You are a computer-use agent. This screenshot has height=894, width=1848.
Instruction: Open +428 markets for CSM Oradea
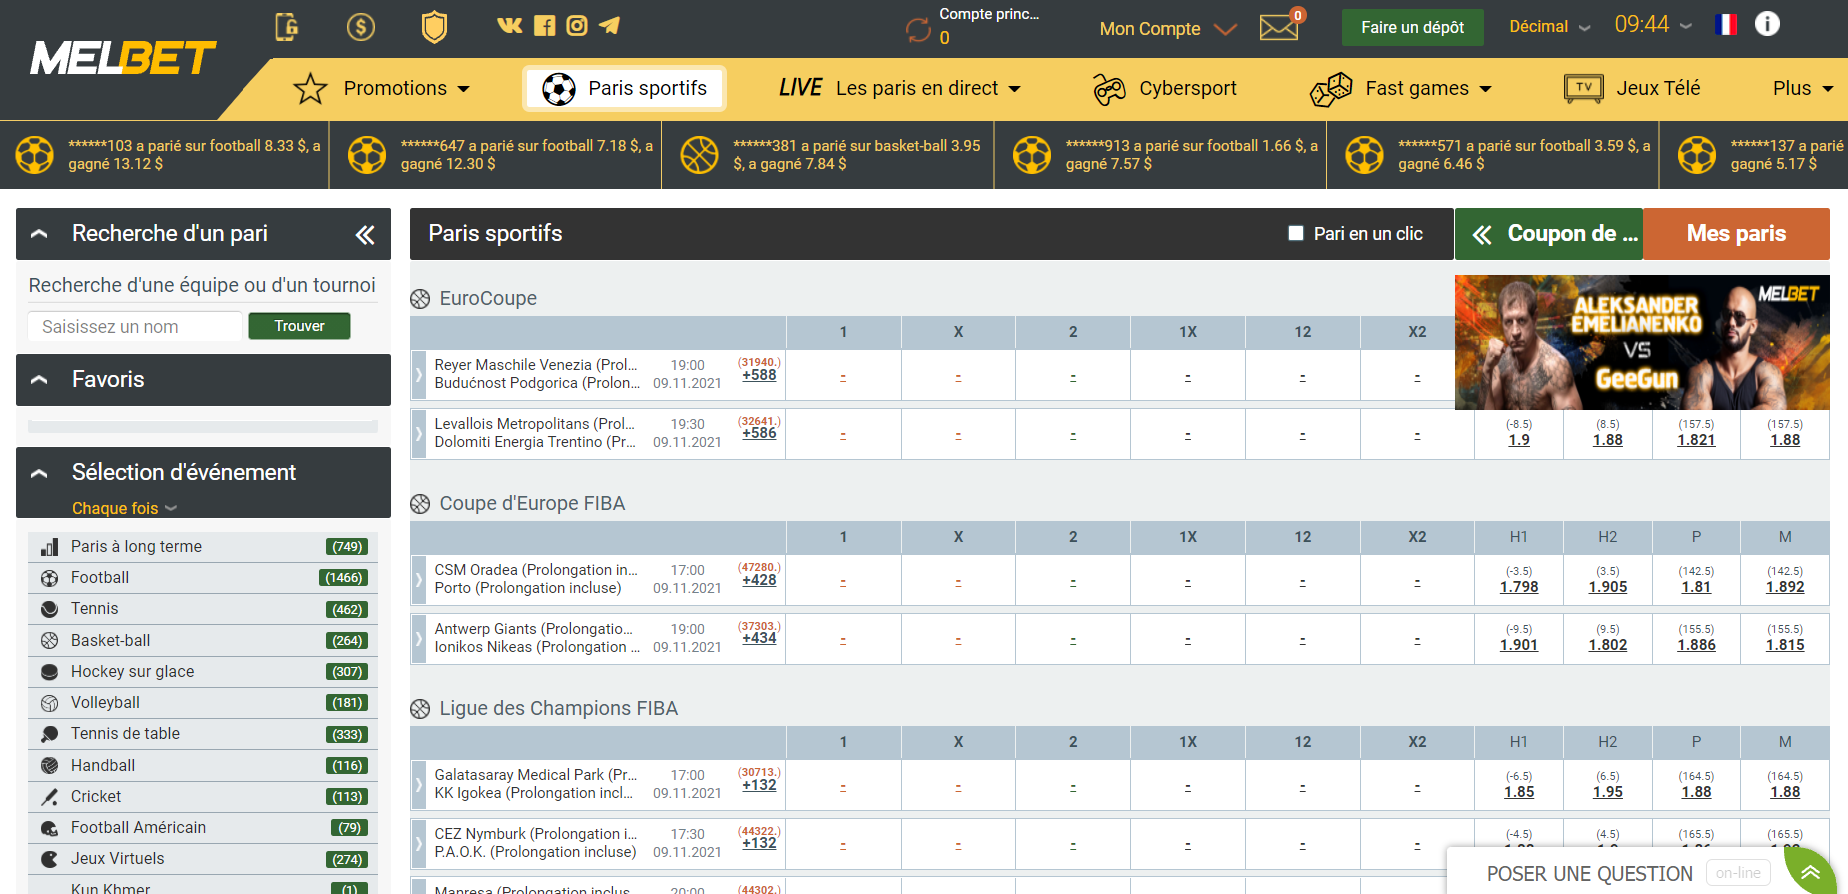tap(759, 580)
